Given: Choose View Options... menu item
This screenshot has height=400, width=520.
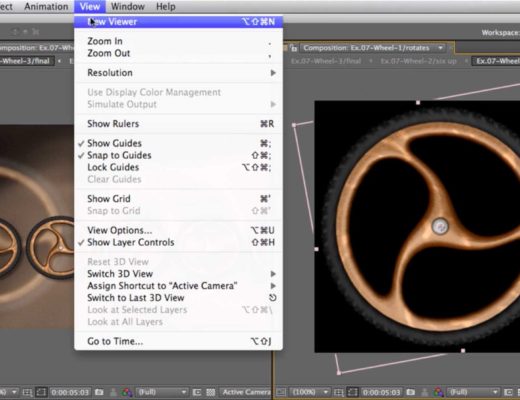Looking at the screenshot, I should click(x=179, y=230).
